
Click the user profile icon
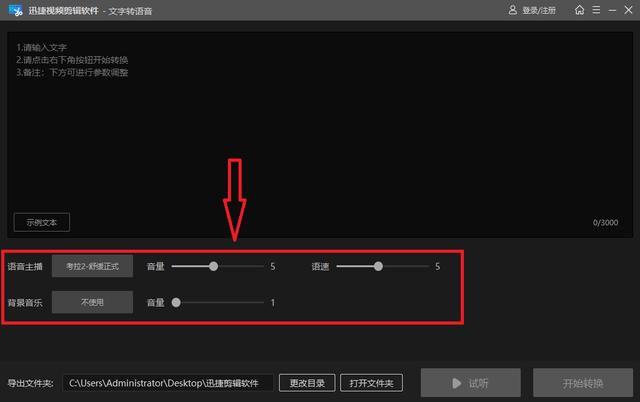[513, 10]
